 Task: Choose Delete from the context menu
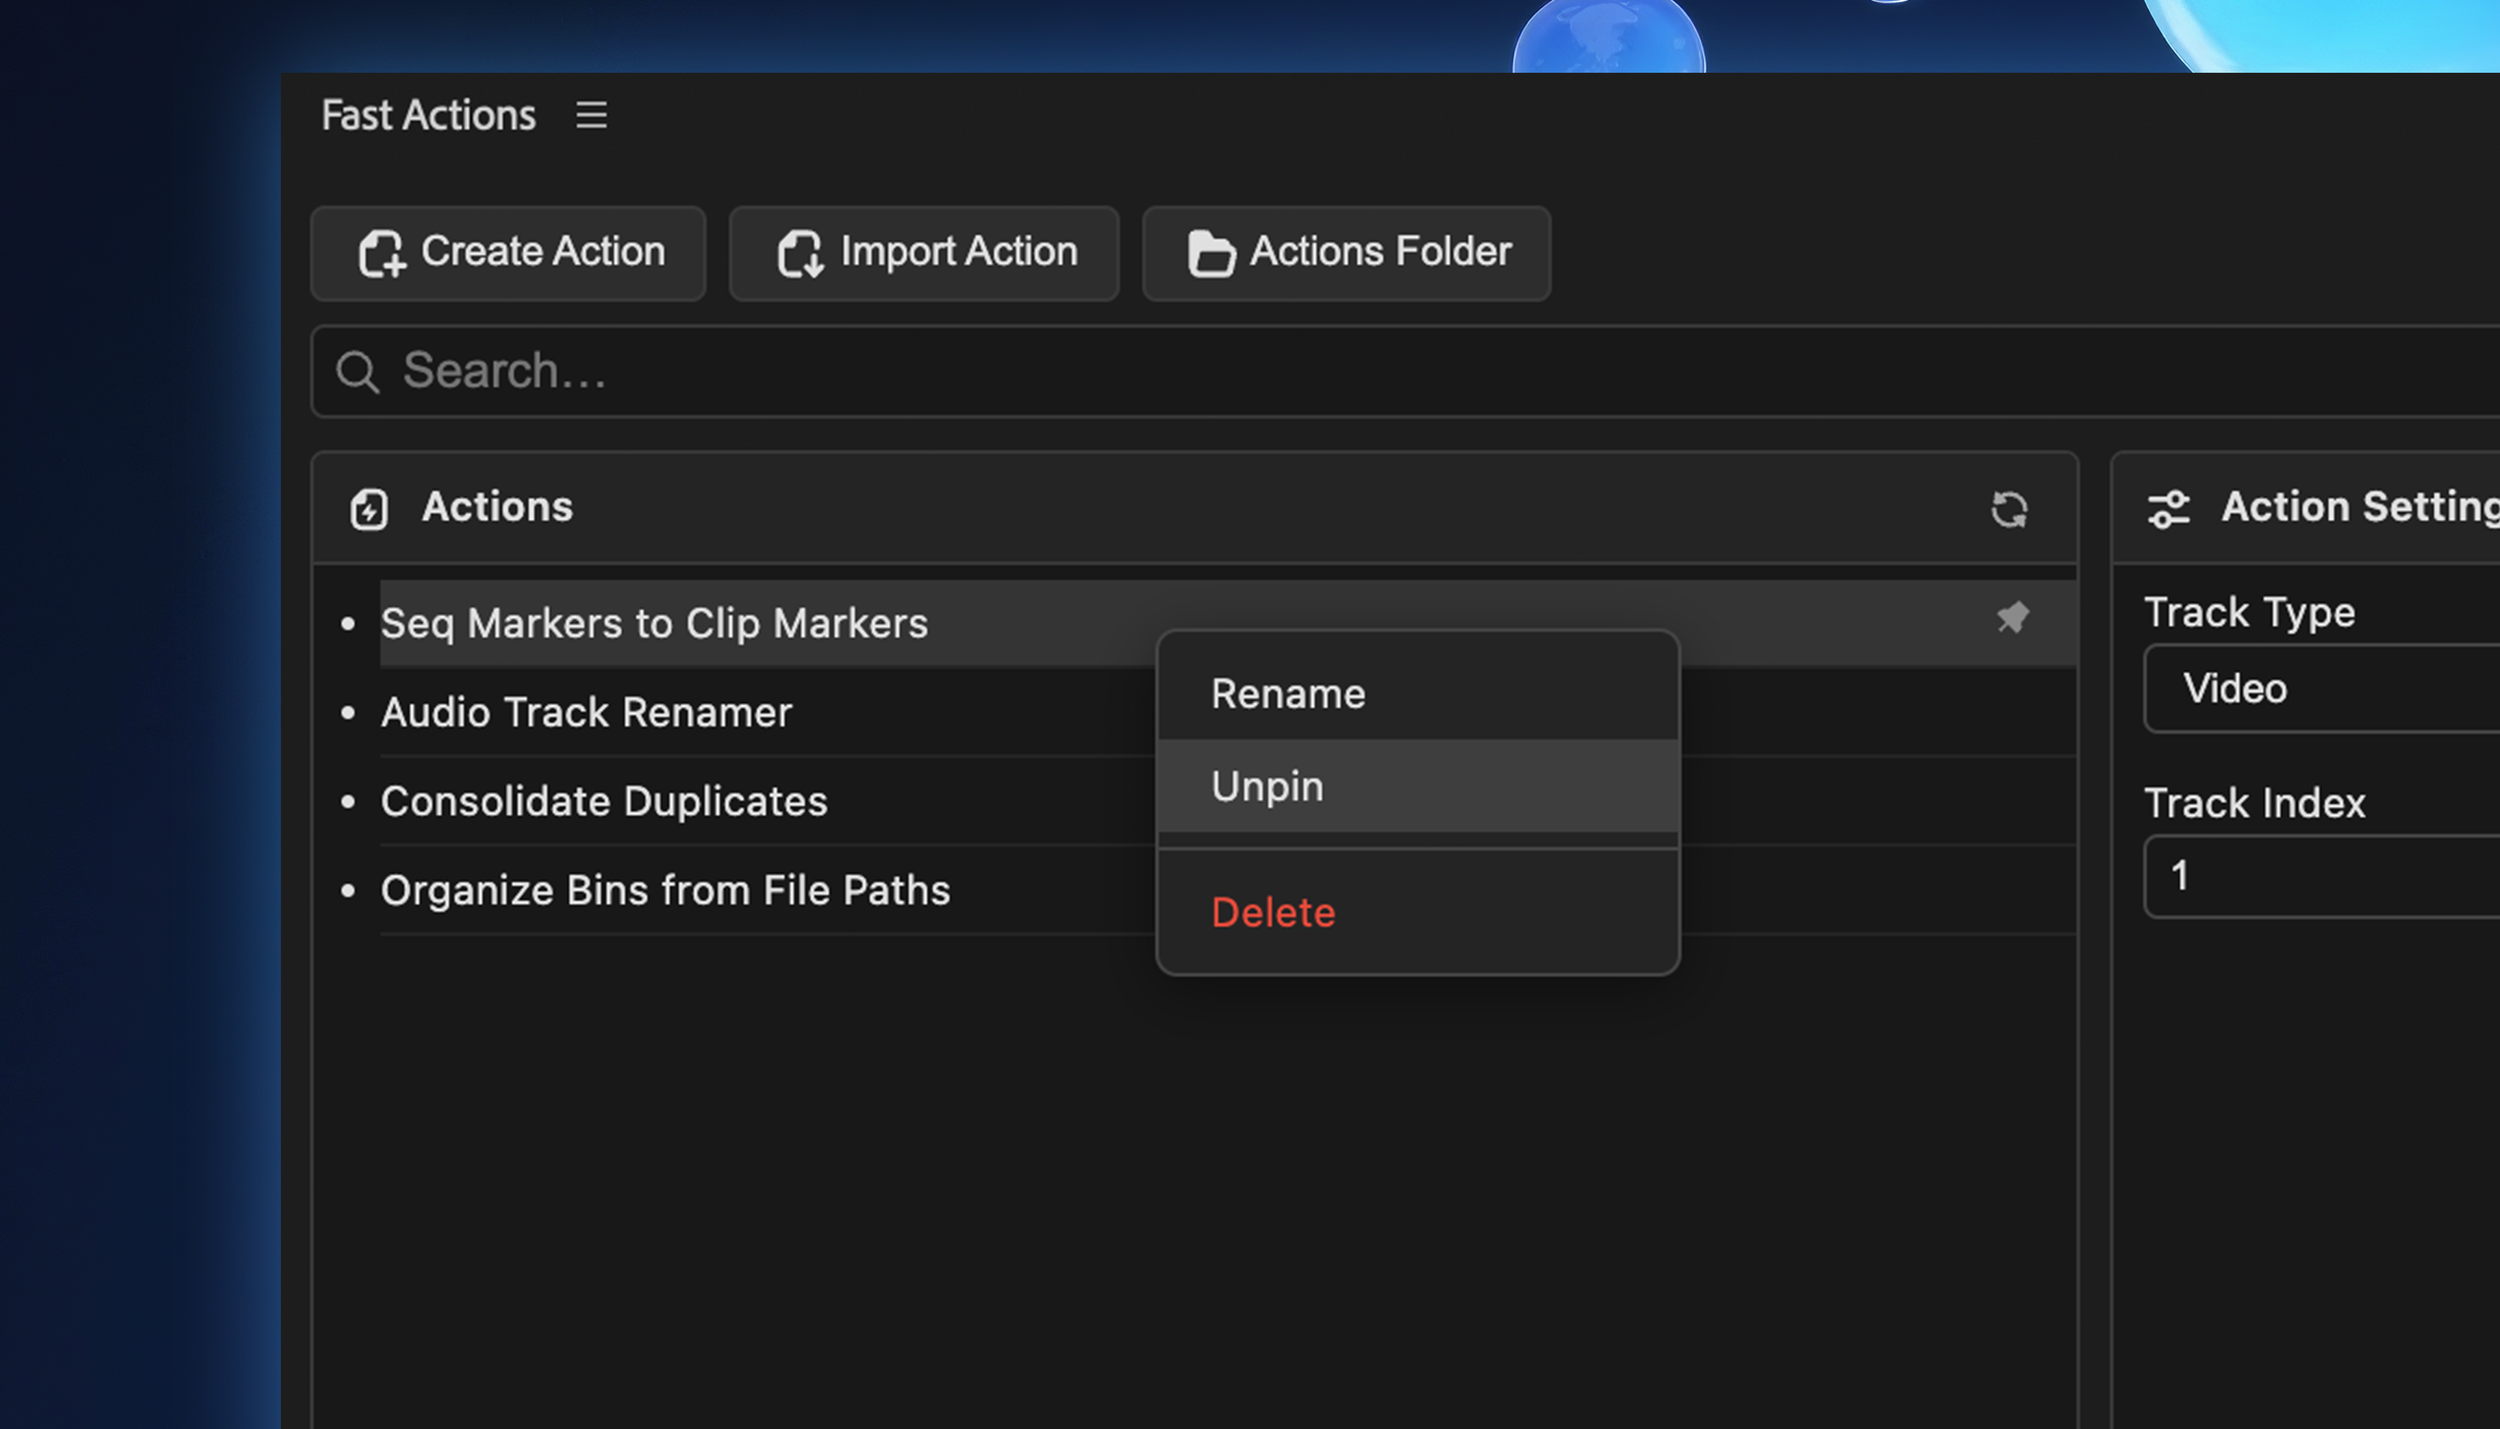[x=1272, y=912]
